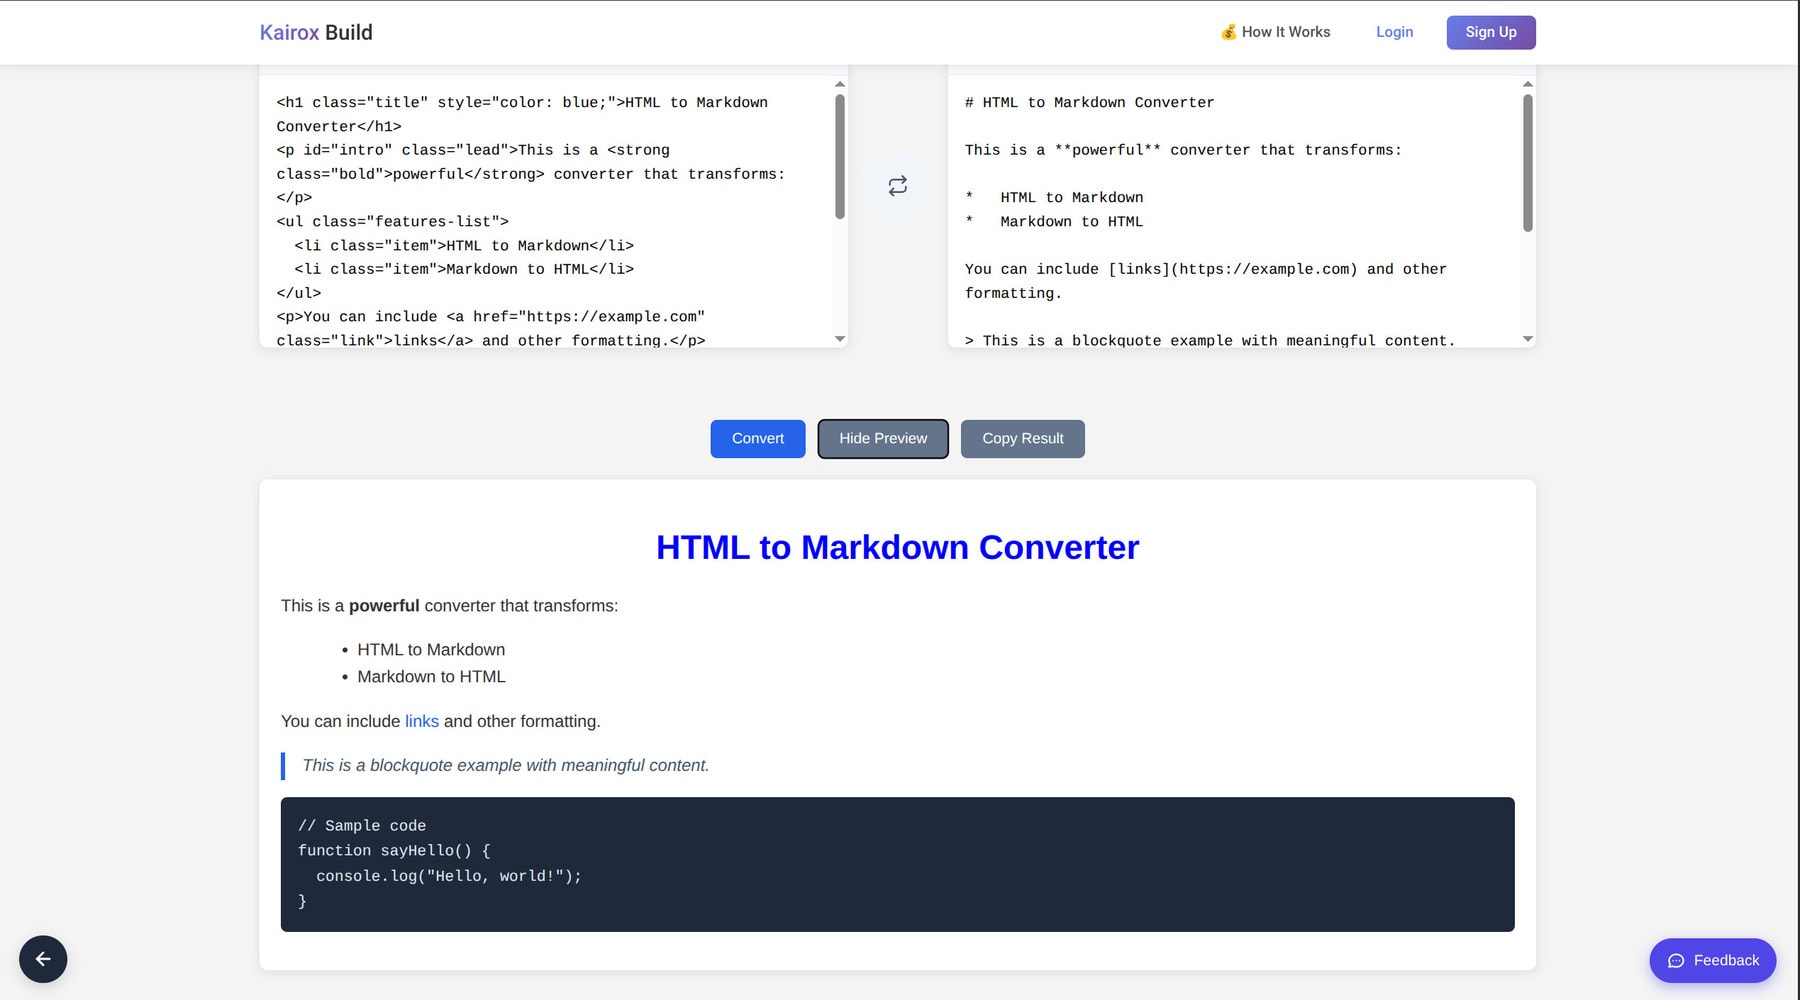Click the HTML input scrollbar thumb

click(x=839, y=156)
